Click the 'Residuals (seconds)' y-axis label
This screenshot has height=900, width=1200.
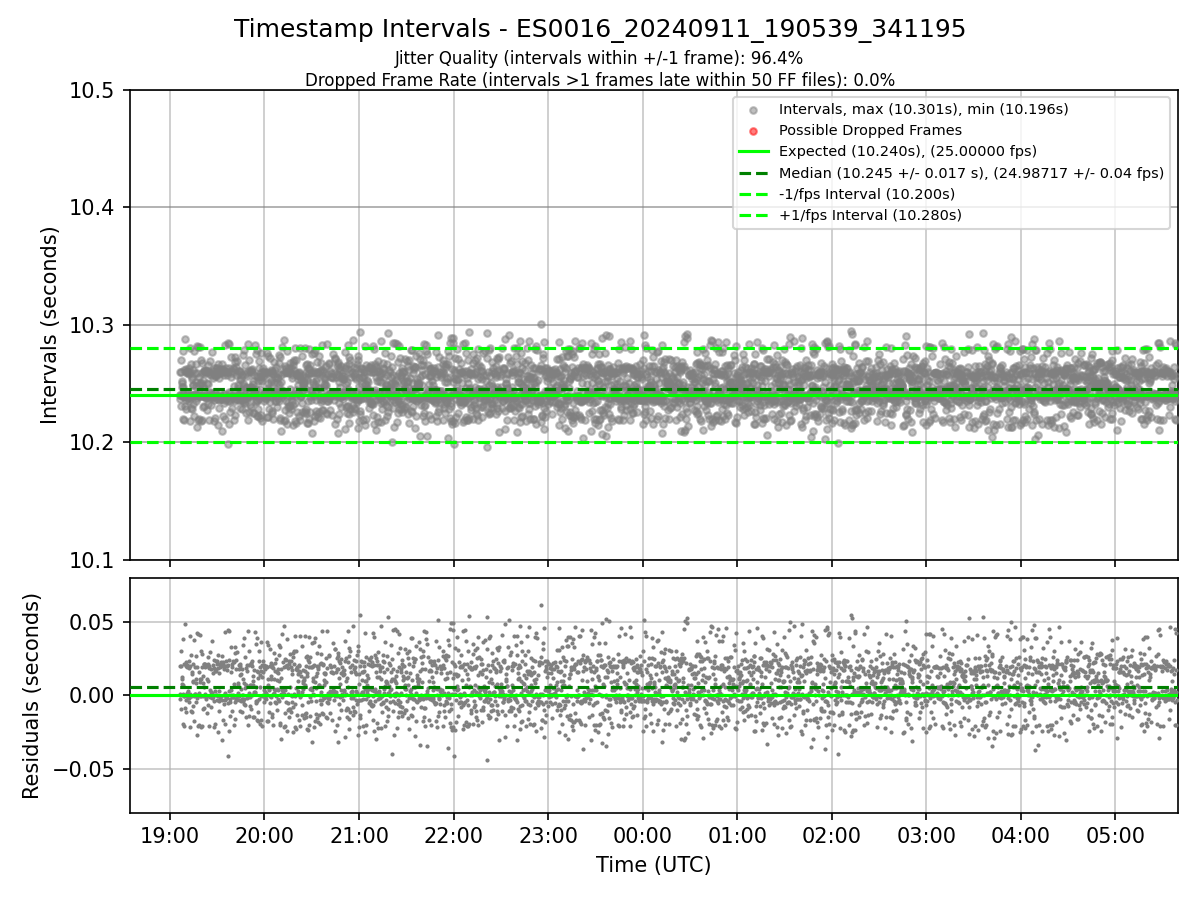click(32, 696)
